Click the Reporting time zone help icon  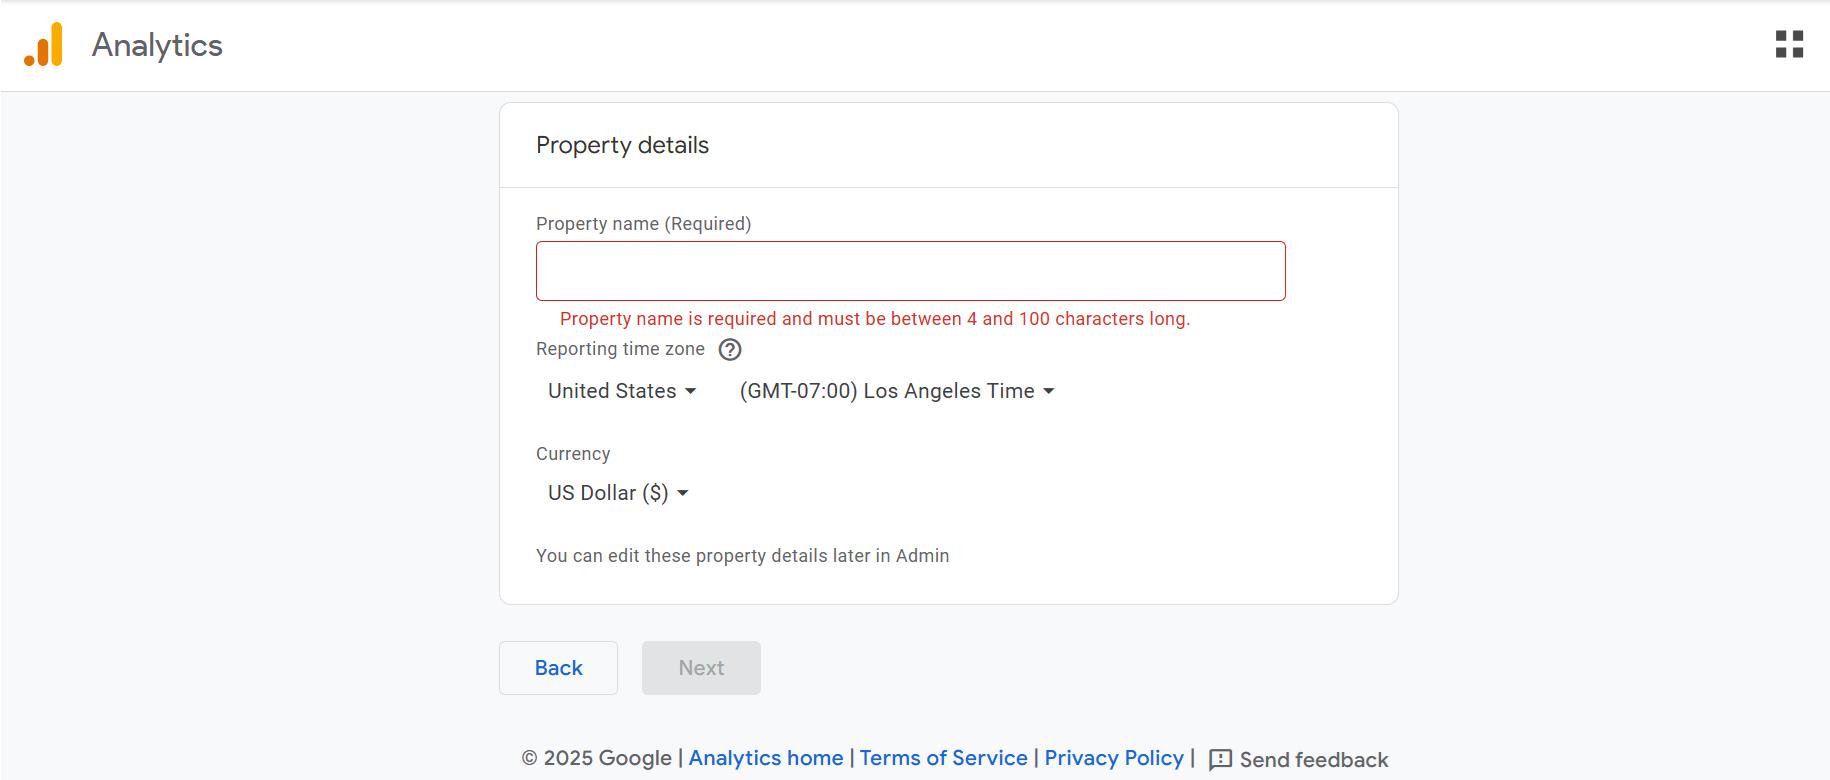pos(730,349)
